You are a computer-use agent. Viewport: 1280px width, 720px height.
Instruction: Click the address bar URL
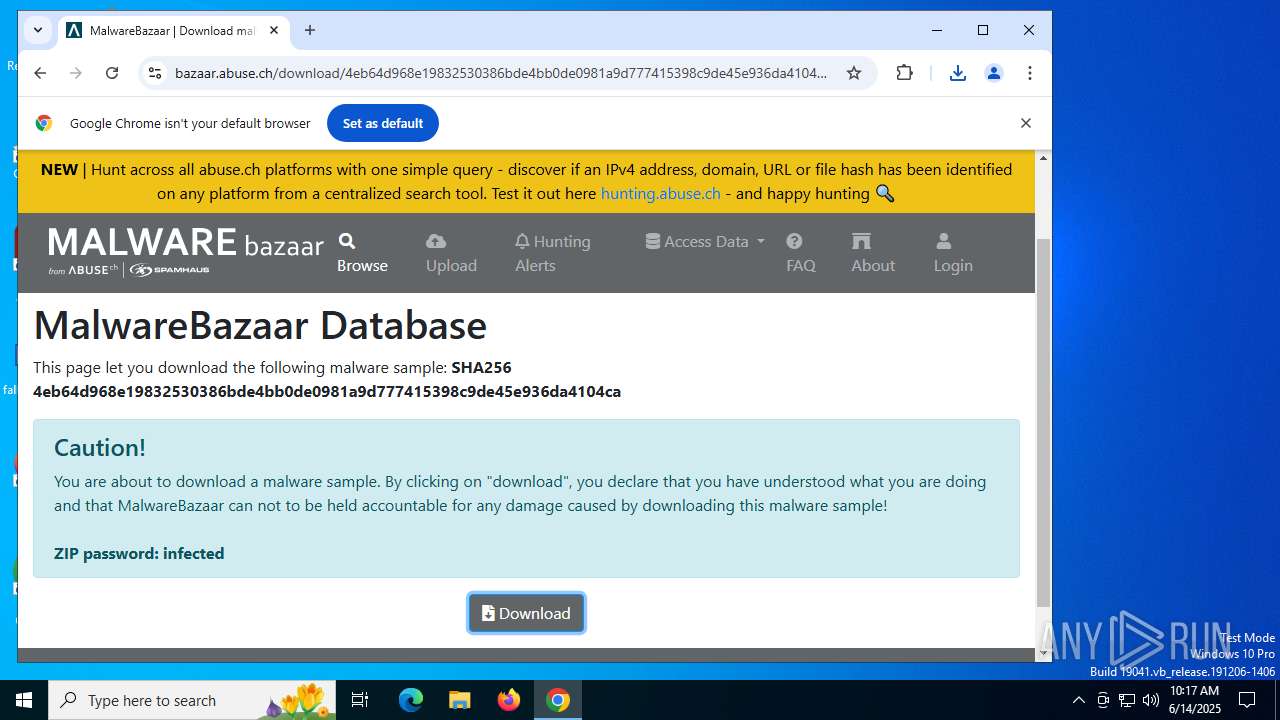point(501,73)
